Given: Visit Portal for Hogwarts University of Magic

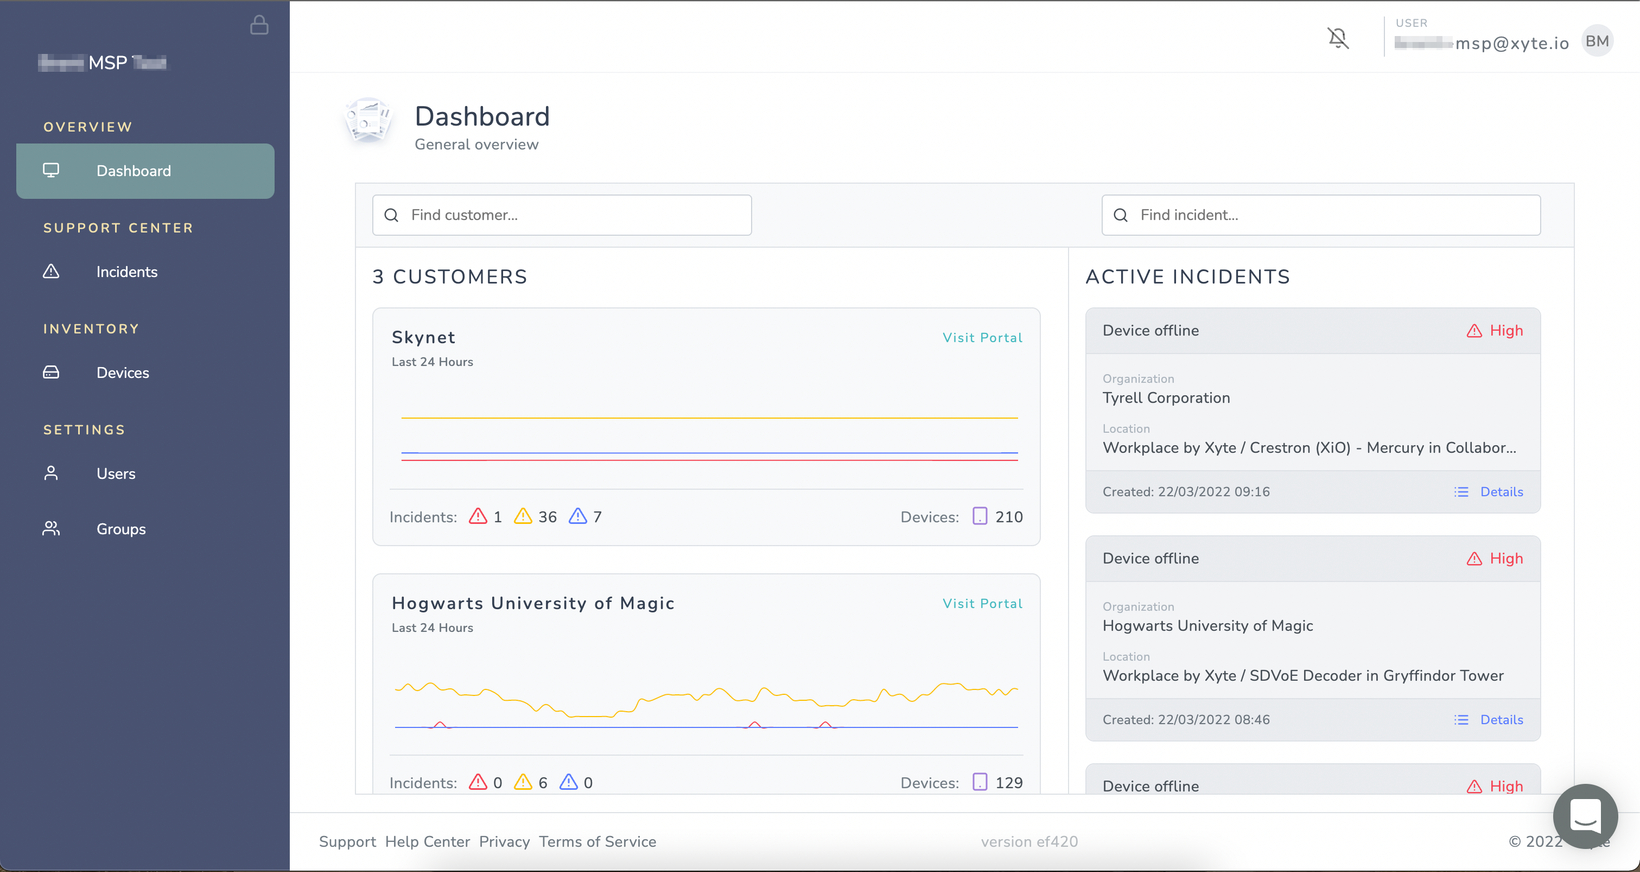Looking at the screenshot, I should pos(982,604).
